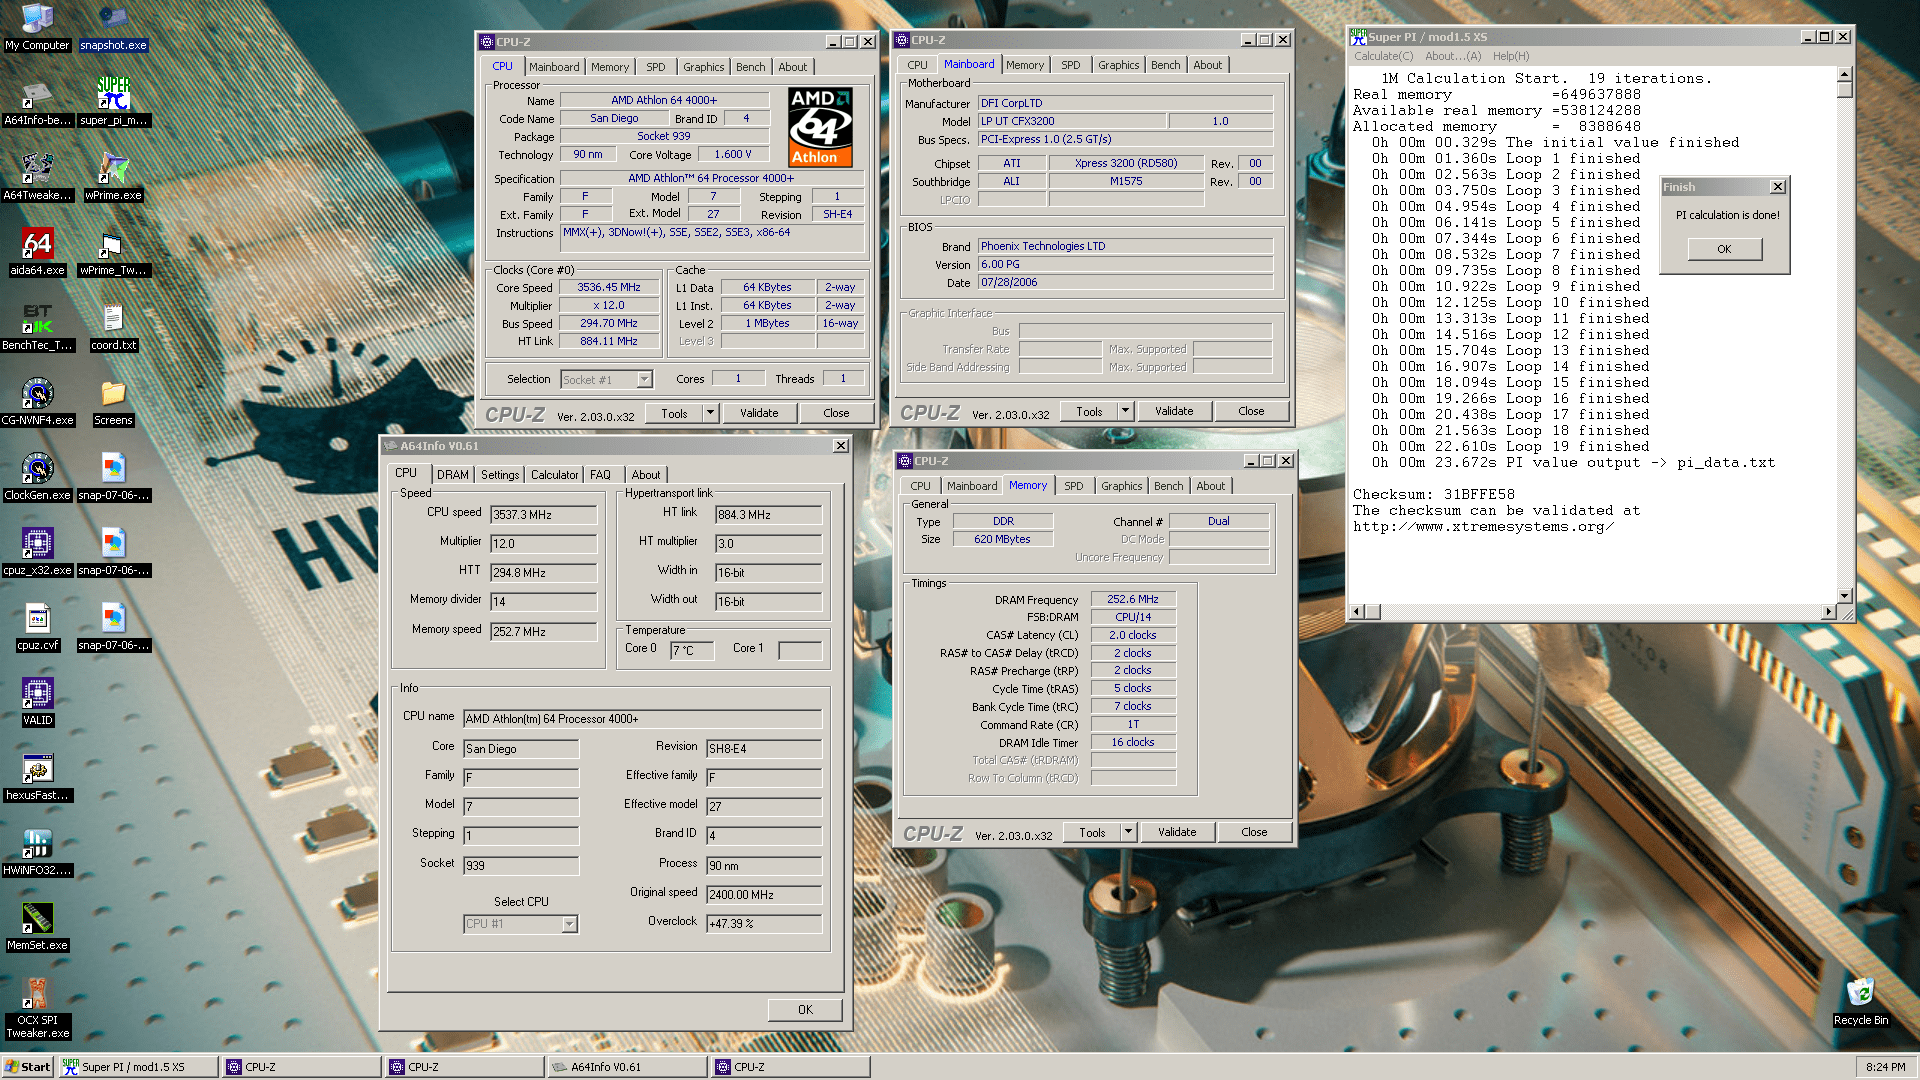Viewport: 1920px width, 1080px height.
Task: Launch wPrime.exe desktop icon
Action: [x=113, y=177]
